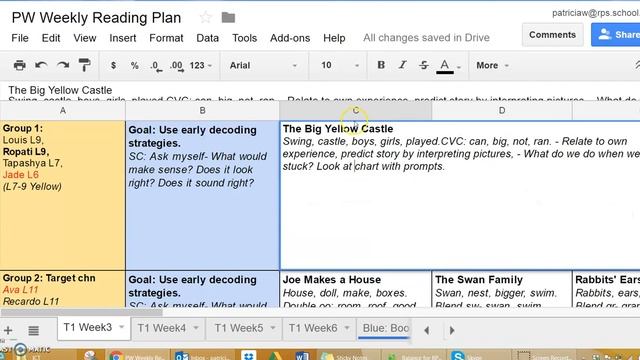Open Dropbox in the taskbar
The image size is (640, 360).
pos(248,356)
